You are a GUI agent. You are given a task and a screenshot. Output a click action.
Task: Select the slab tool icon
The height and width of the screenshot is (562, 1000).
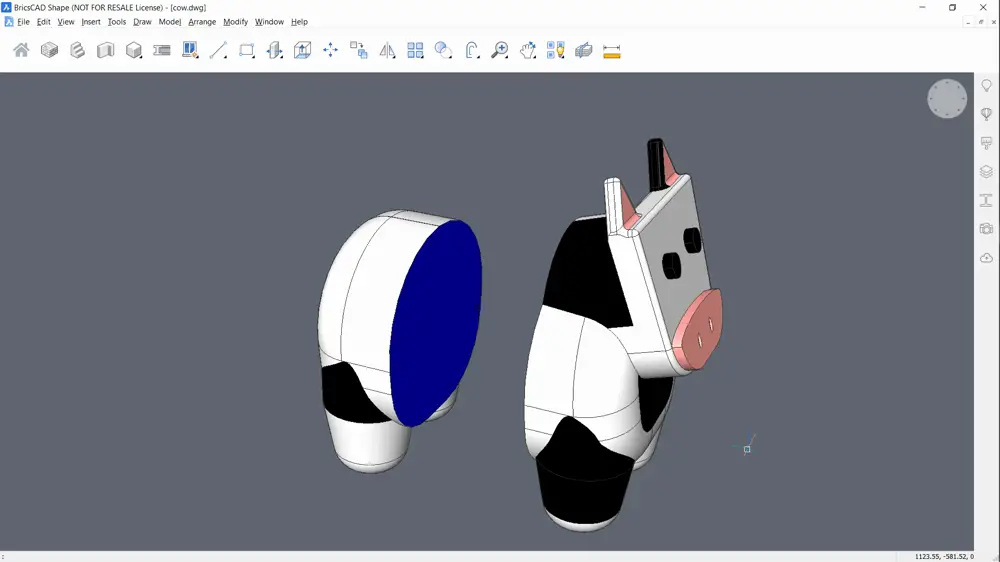(x=49, y=50)
